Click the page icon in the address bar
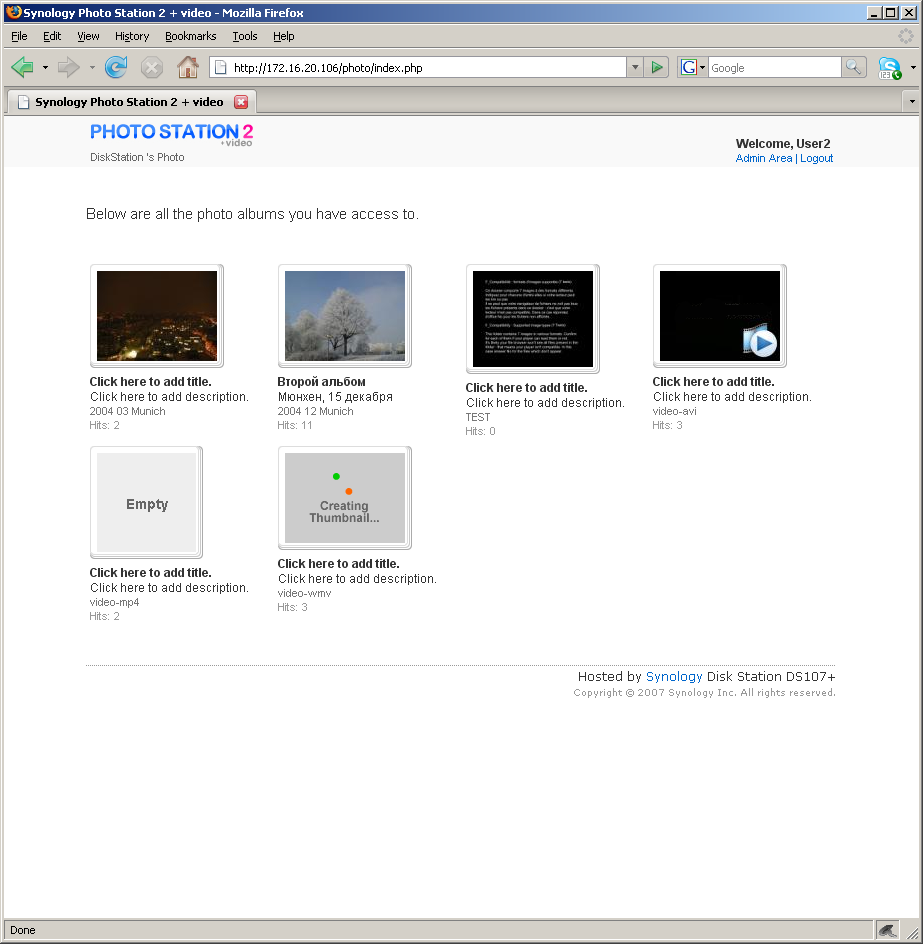Image resolution: width=923 pixels, height=944 pixels. pyautogui.click(x=221, y=67)
